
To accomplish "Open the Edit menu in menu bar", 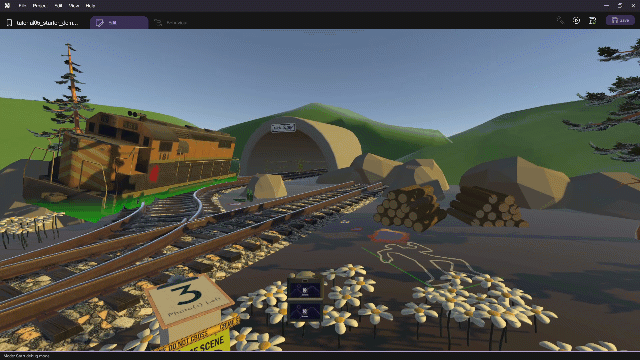I will 58,6.
